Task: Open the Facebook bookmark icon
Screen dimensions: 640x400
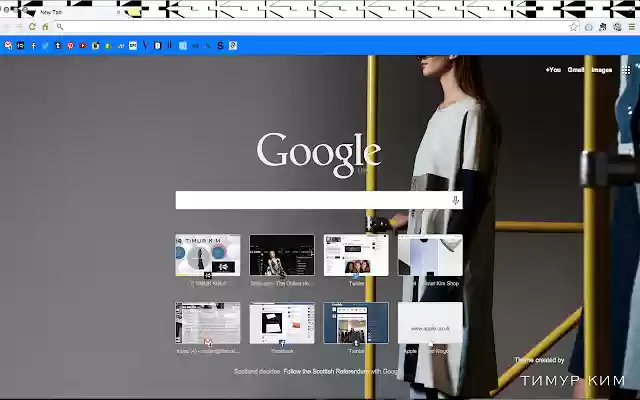Action: click(33, 46)
